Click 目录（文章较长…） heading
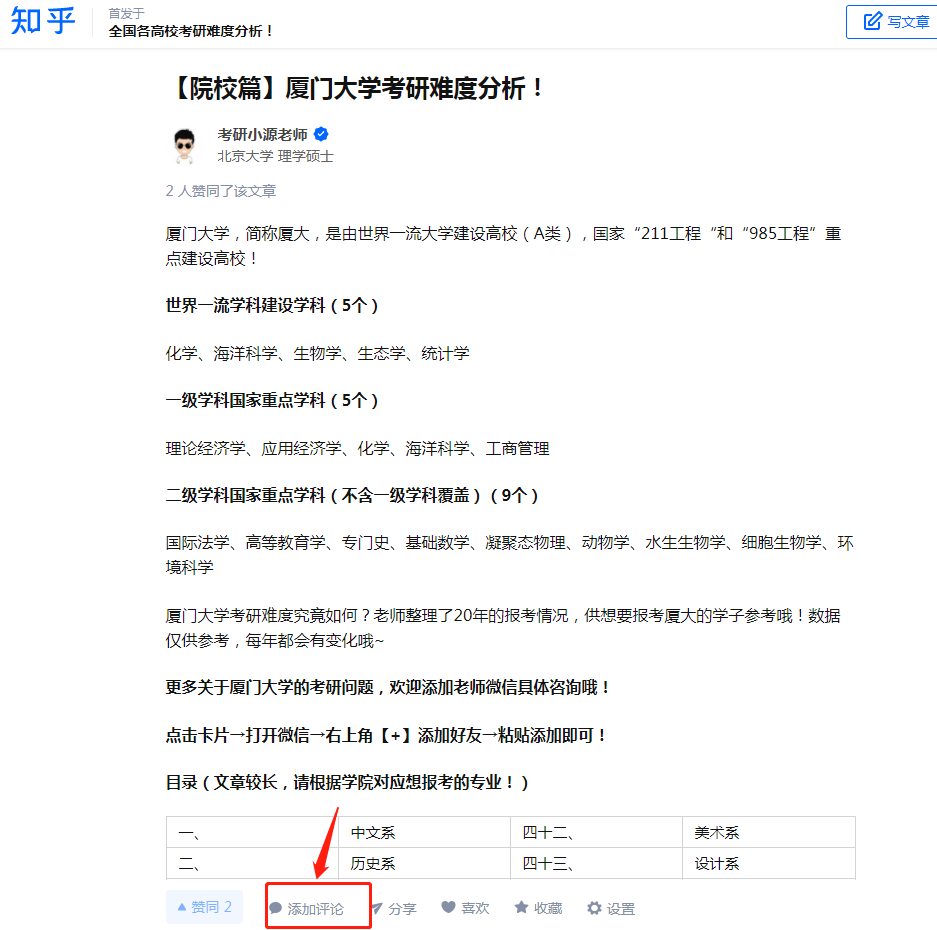The height and width of the screenshot is (930, 937). point(347,782)
